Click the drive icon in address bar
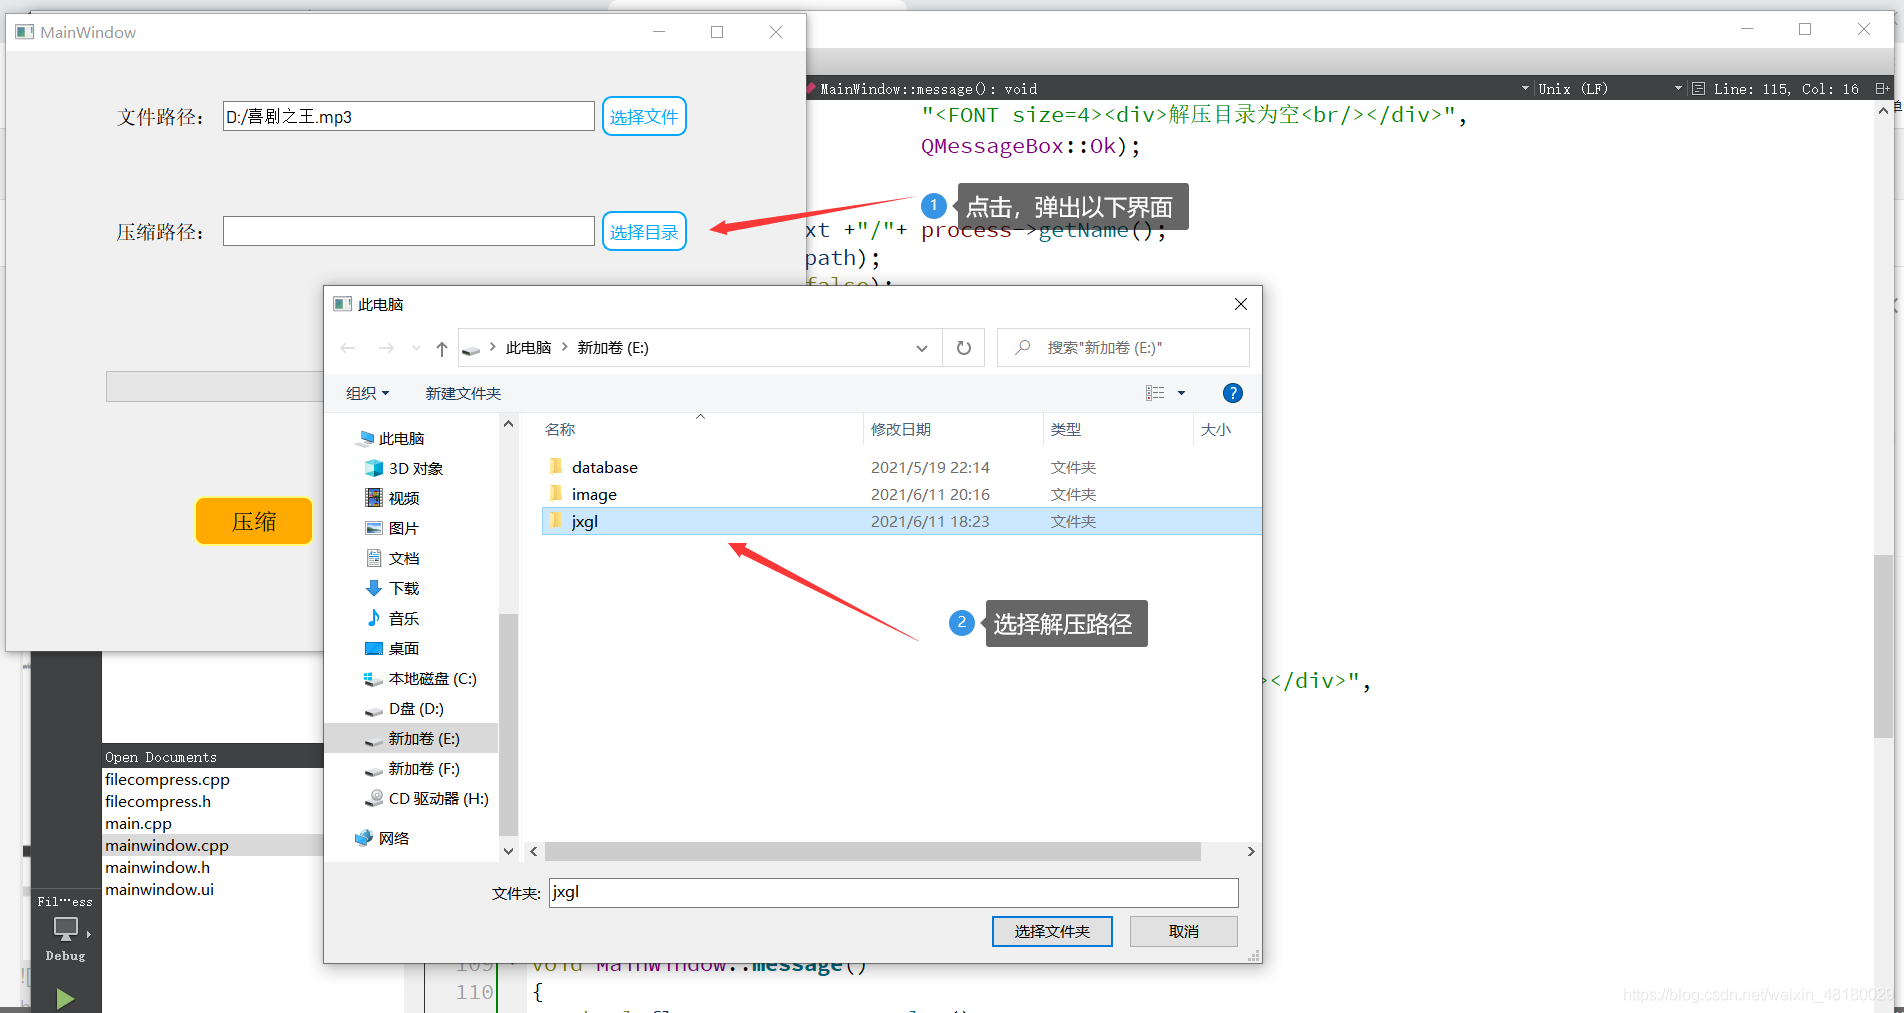 471,348
